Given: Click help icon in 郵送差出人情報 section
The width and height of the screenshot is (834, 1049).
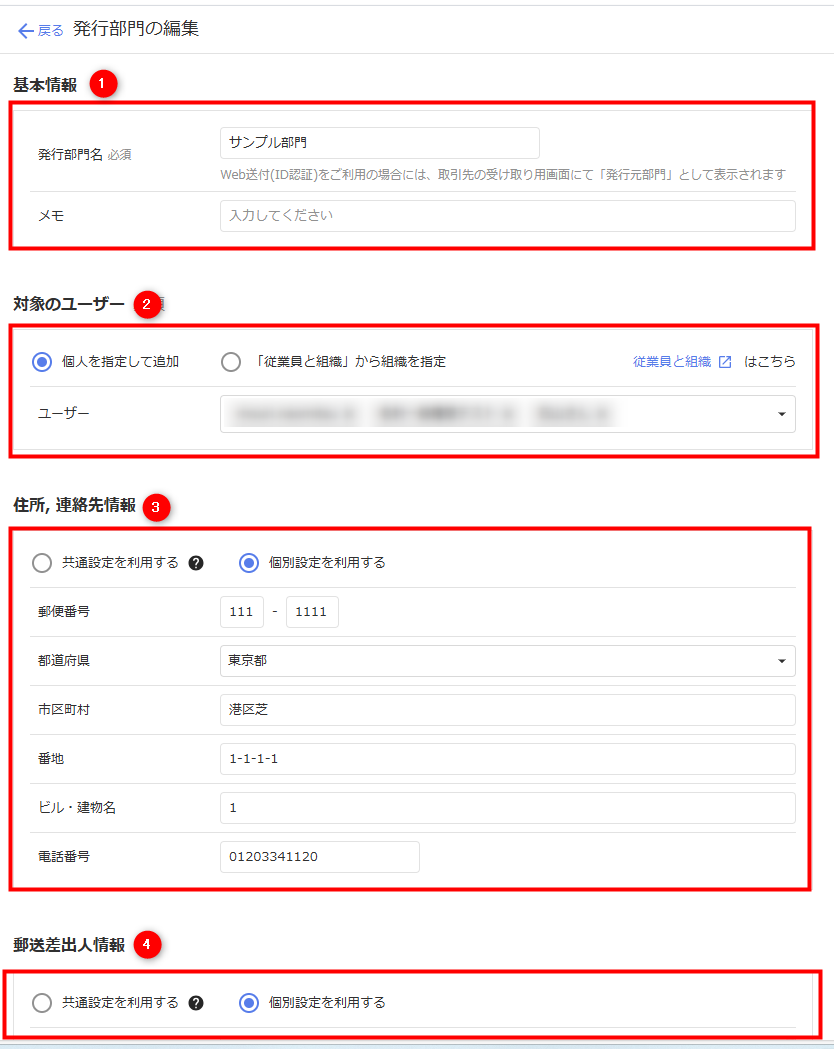Looking at the screenshot, I should pyautogui.click(x=196, y=1002).
